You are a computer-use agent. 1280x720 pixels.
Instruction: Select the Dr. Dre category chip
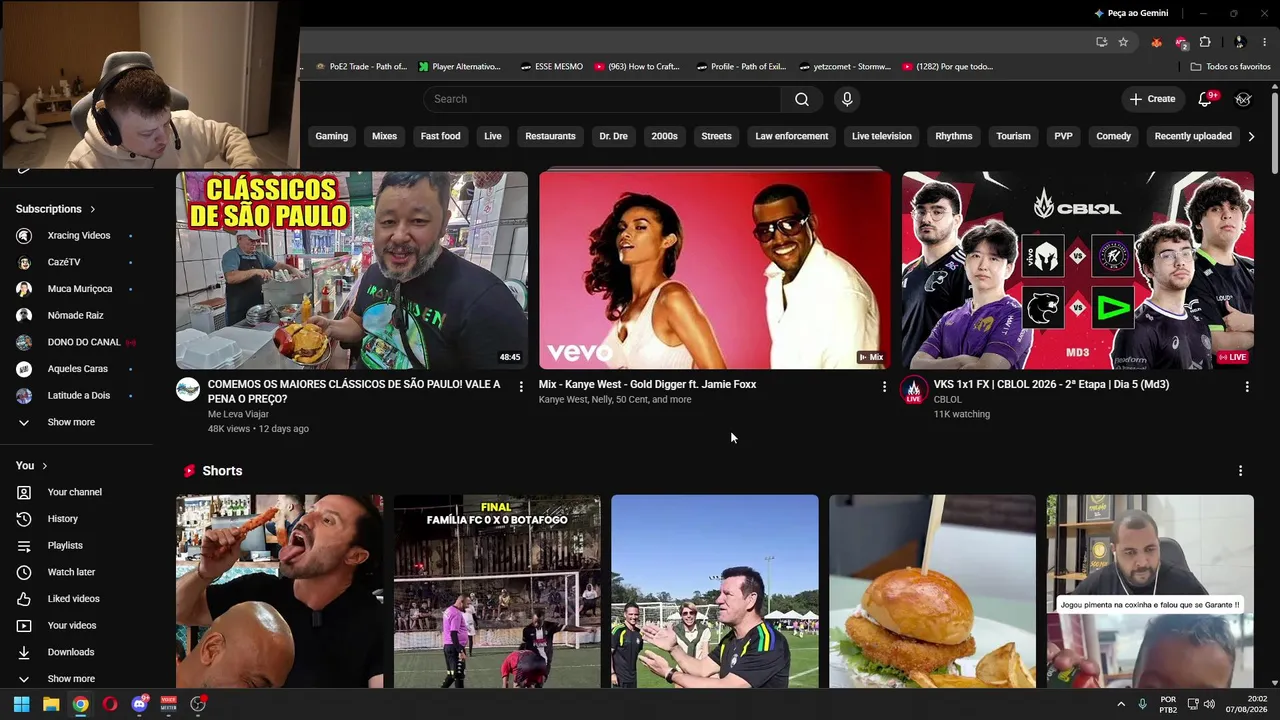(x=614, y=136)
